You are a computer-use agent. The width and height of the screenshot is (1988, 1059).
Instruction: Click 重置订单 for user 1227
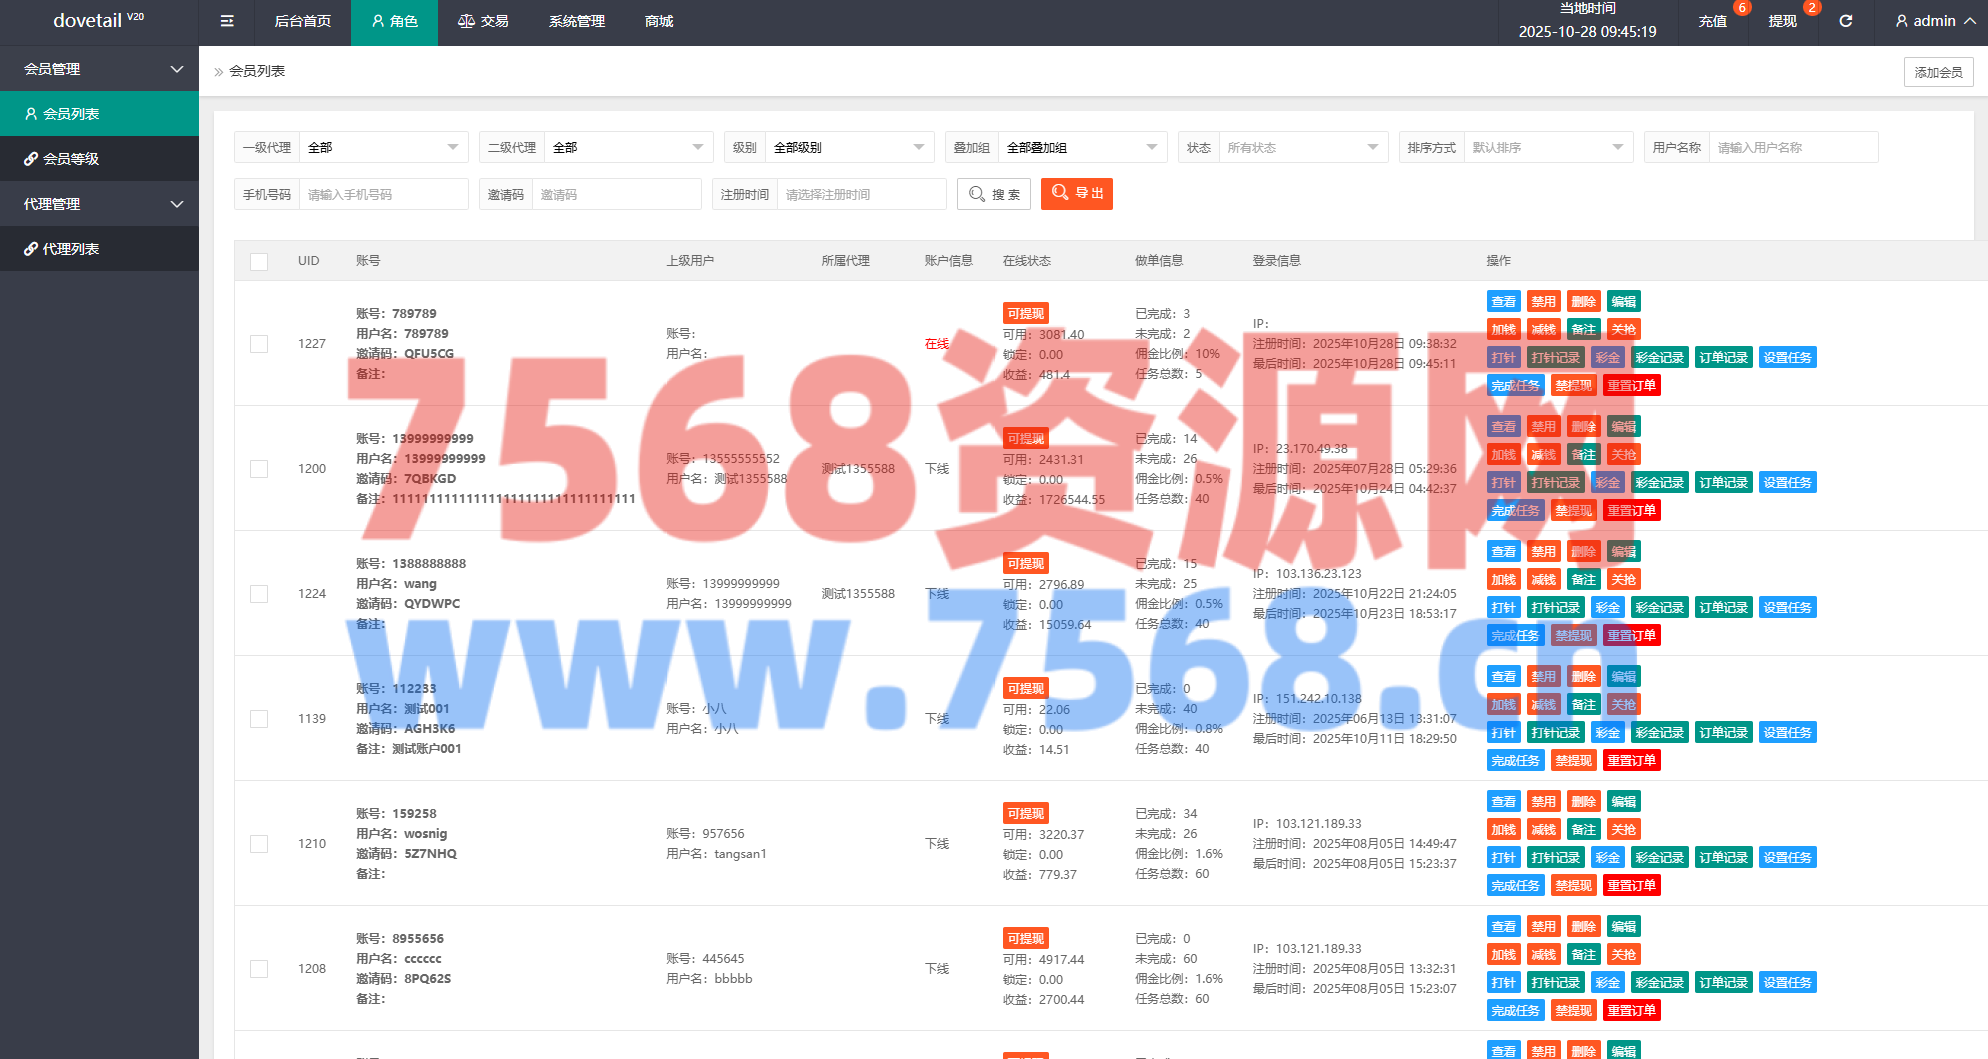1631,386
